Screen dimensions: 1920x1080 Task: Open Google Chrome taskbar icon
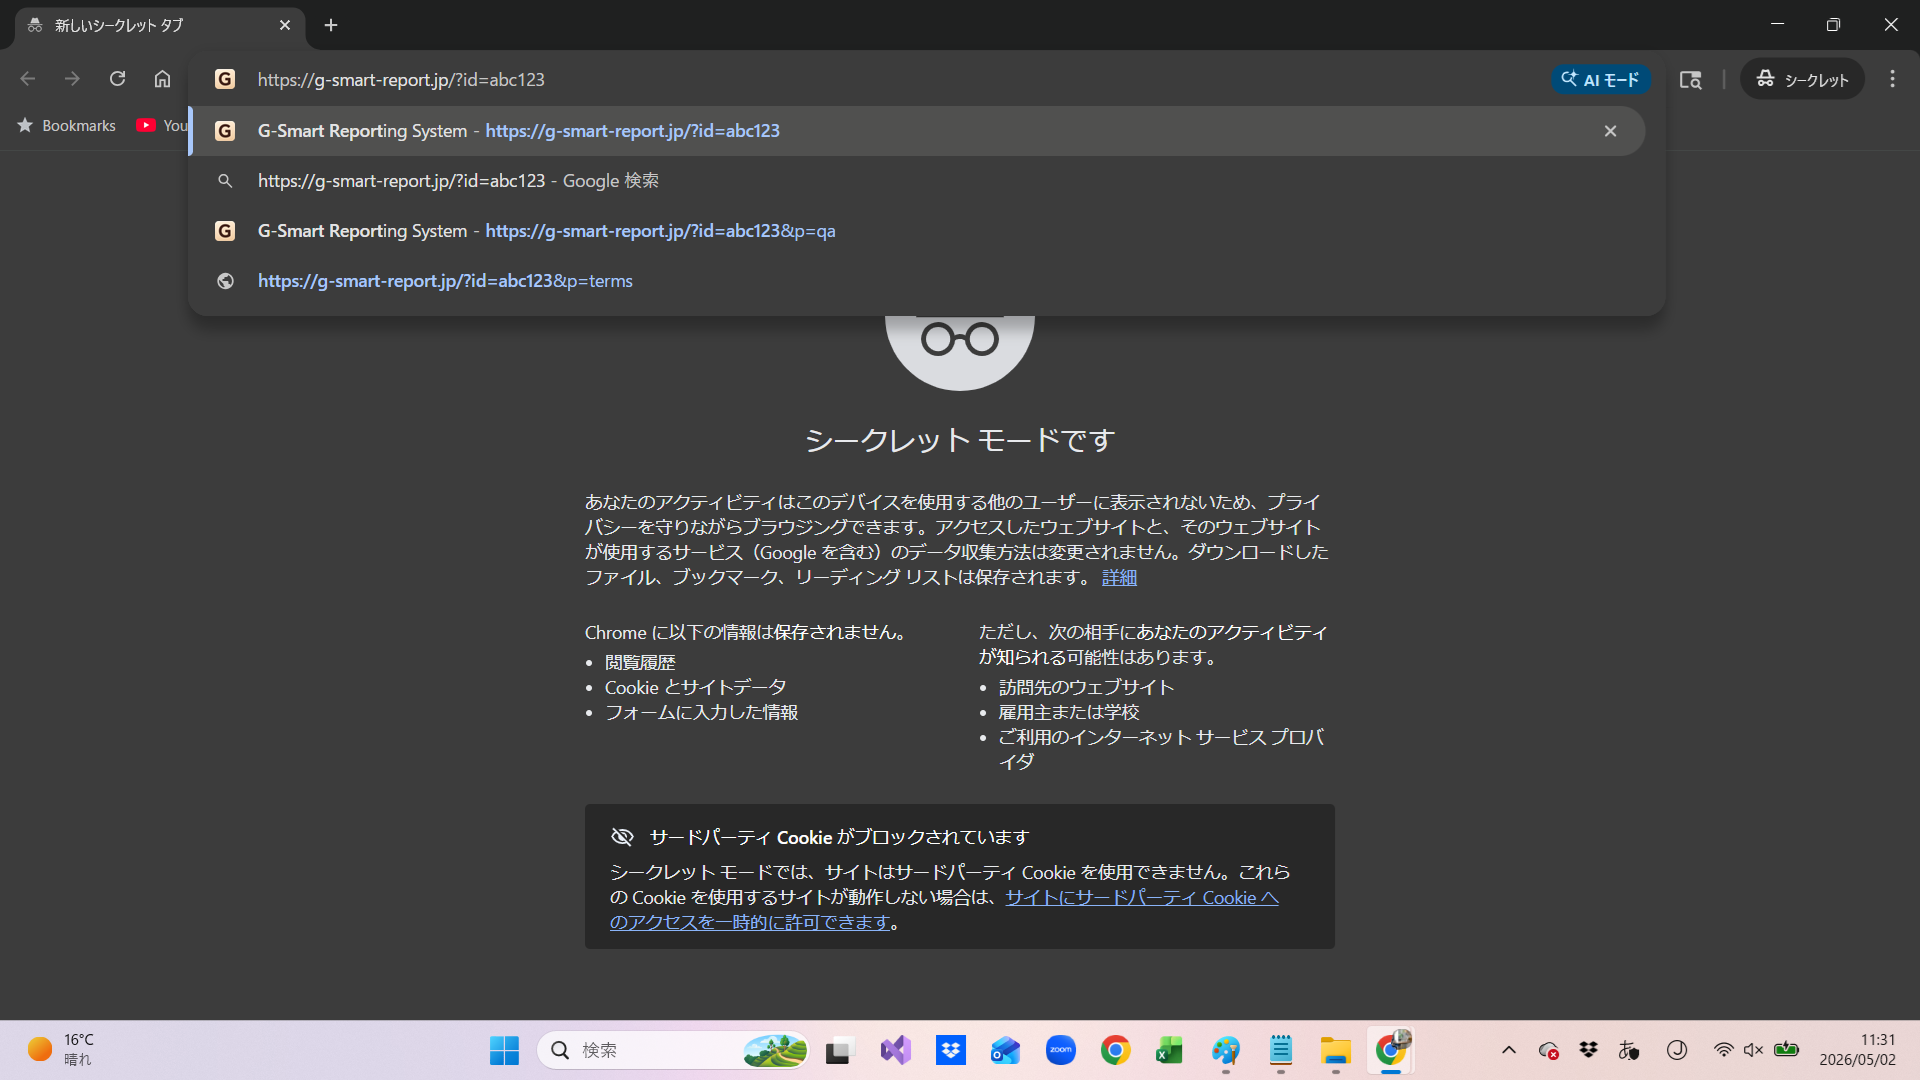point(1115,1050)
